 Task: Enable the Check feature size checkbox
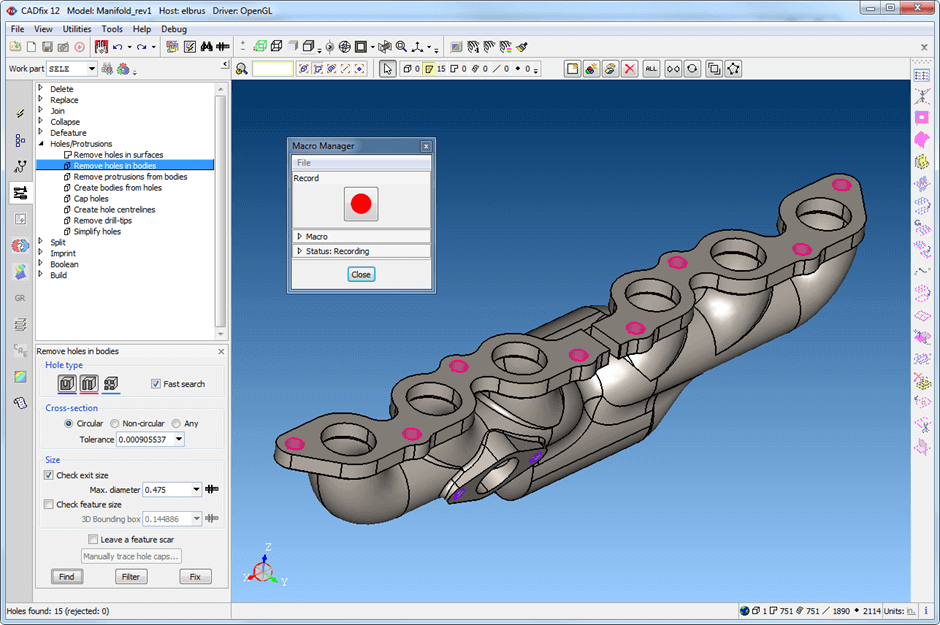click(49, 505)
